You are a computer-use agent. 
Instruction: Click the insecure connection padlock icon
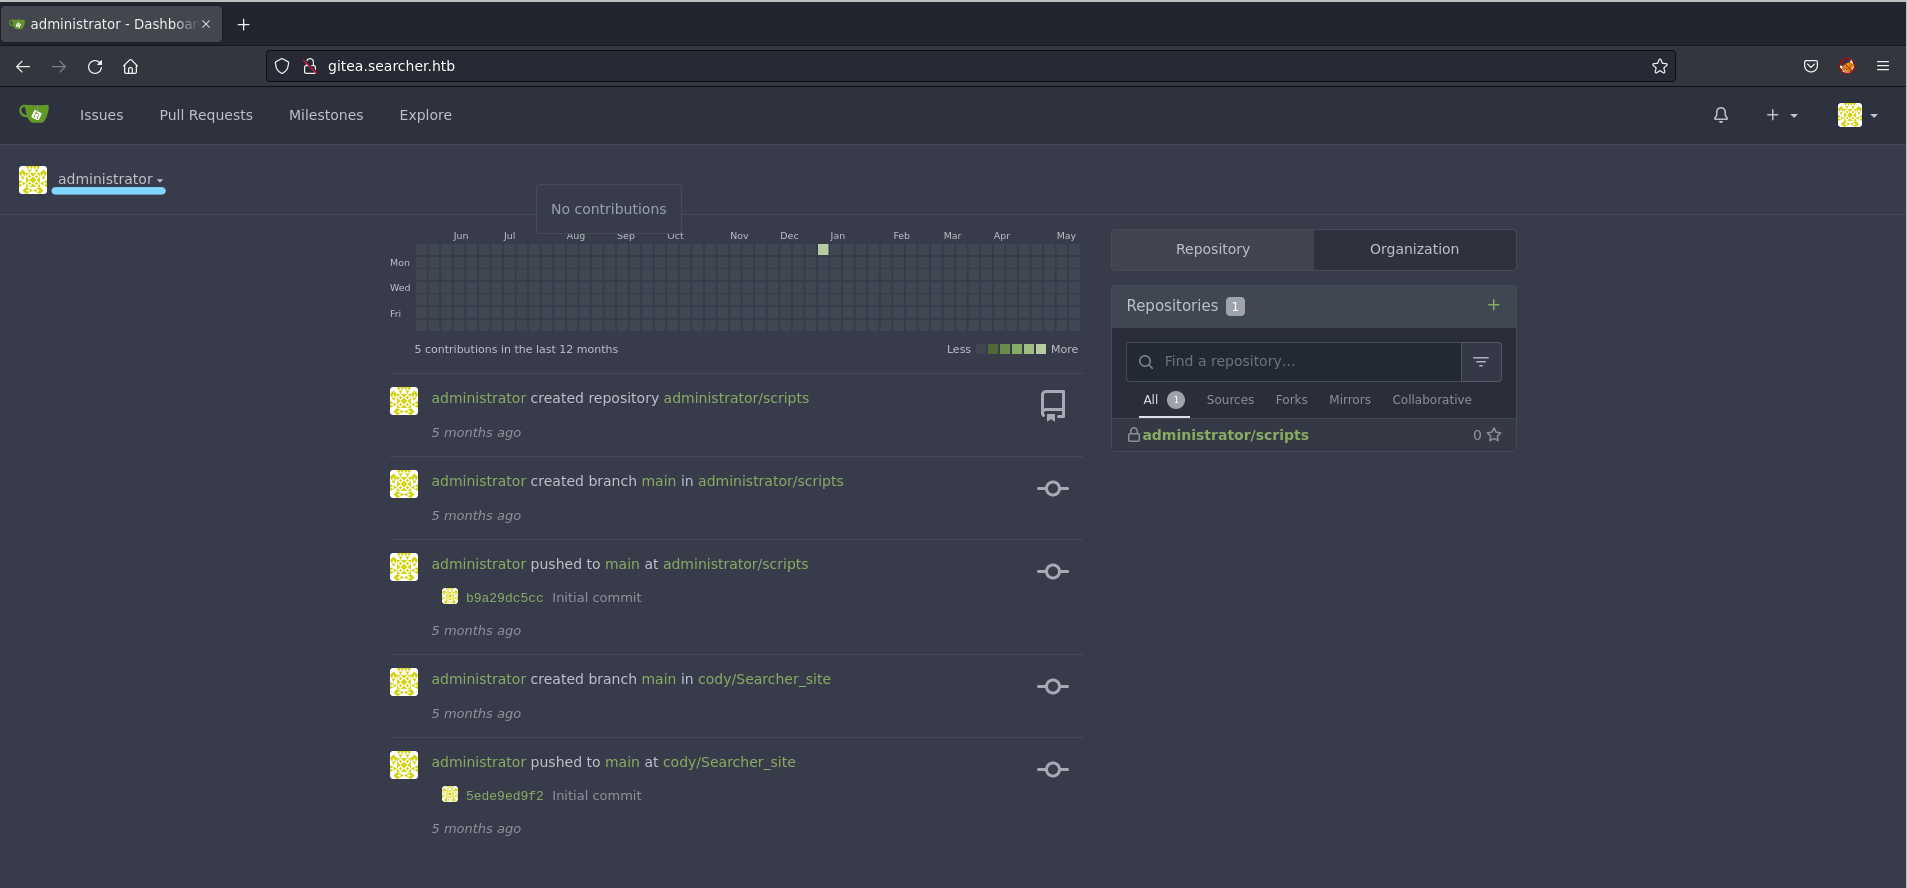pyautogui.click(x=310, y=66)
